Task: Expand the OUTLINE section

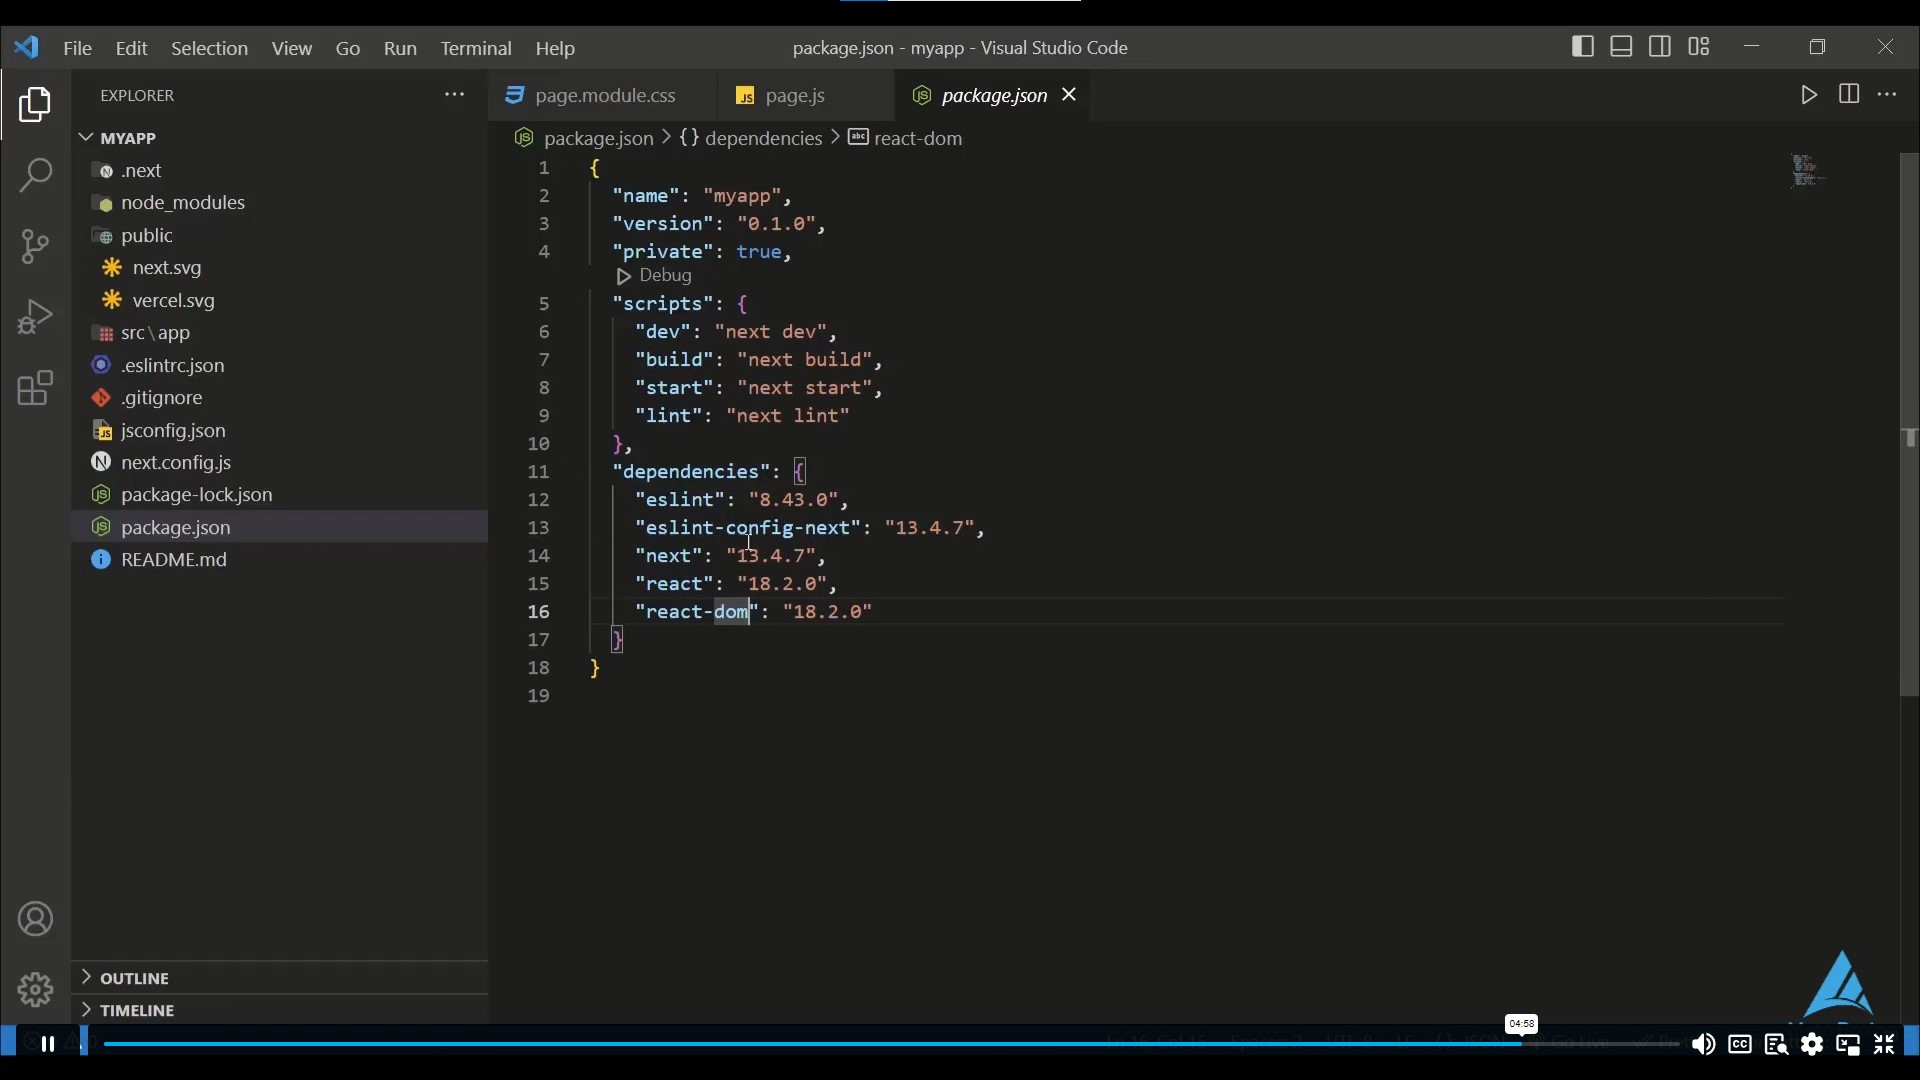Action: 279,978
